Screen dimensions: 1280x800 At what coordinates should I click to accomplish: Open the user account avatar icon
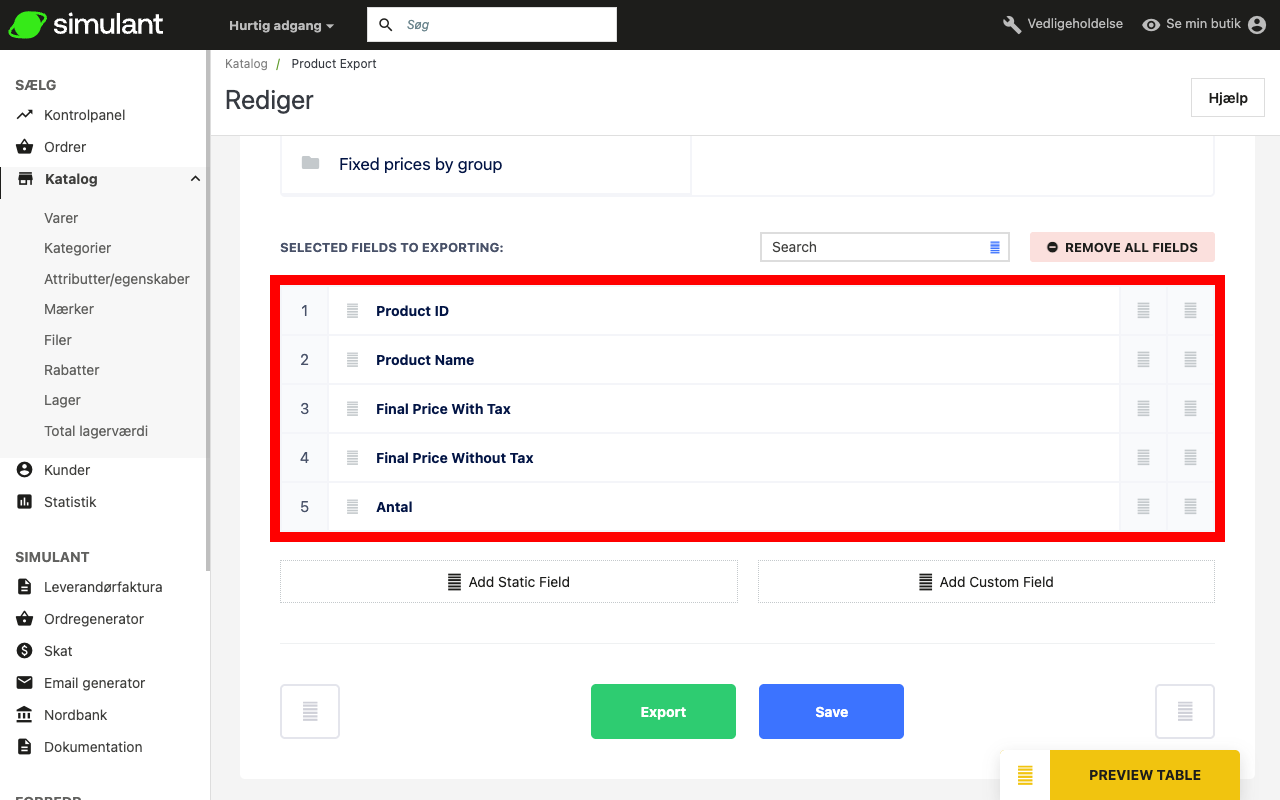pos(1257,24)
